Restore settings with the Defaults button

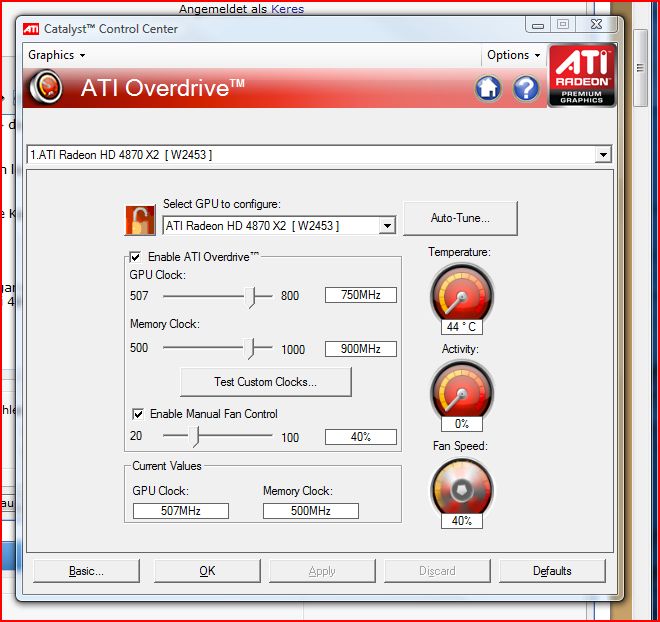552,571
